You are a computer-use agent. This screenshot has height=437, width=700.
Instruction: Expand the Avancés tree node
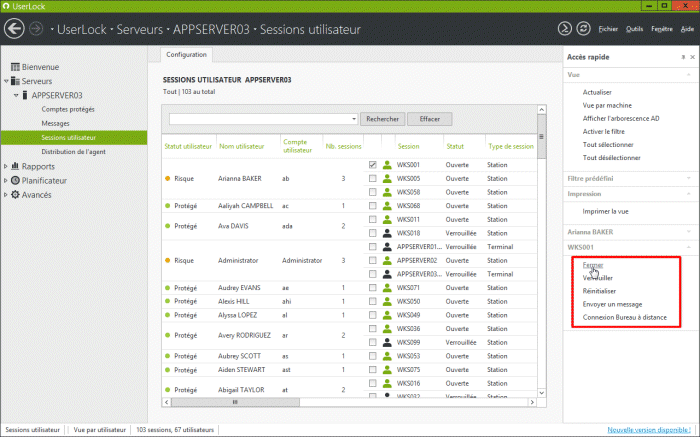6,195
